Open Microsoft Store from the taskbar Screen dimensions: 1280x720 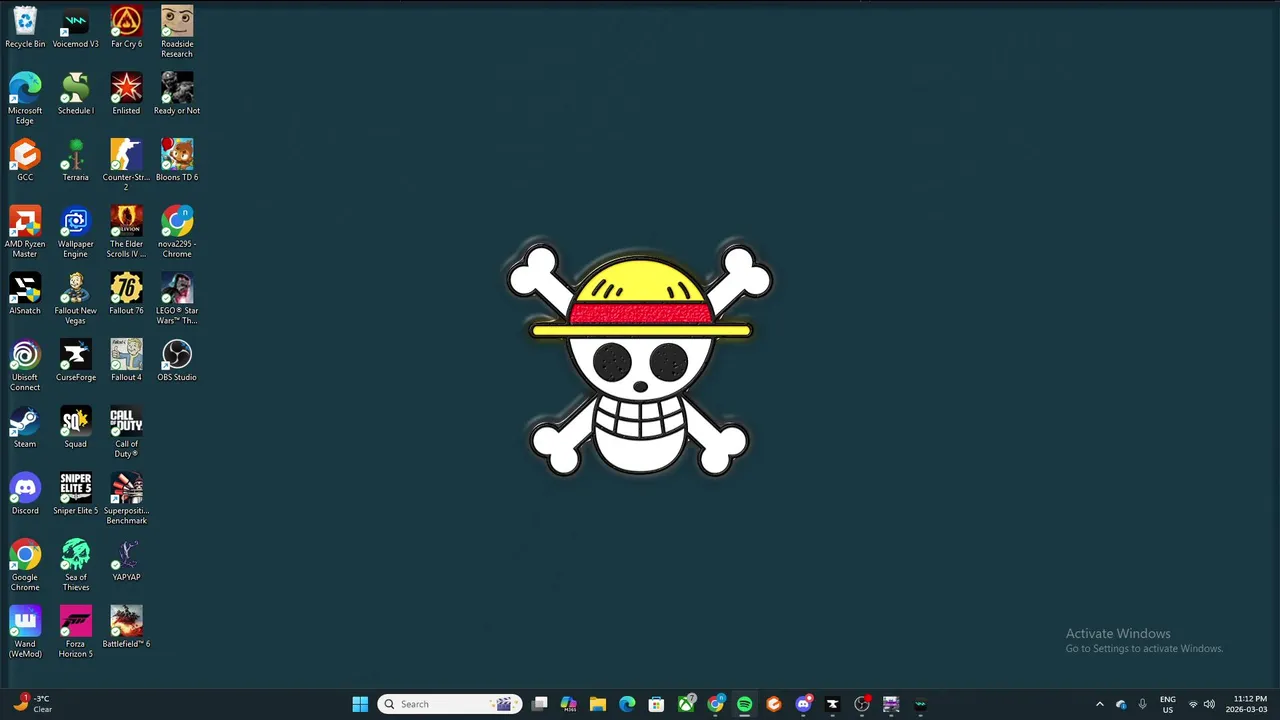[656, 704]
